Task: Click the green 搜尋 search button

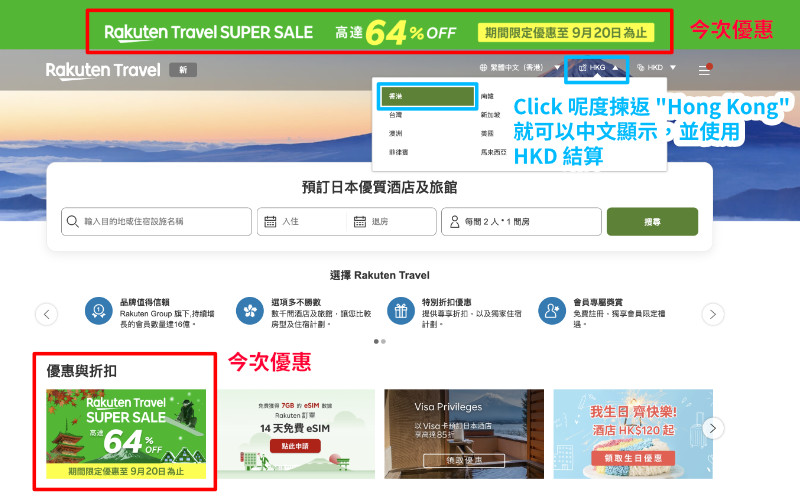Action: pyautogui.click(x=653, y=221)
